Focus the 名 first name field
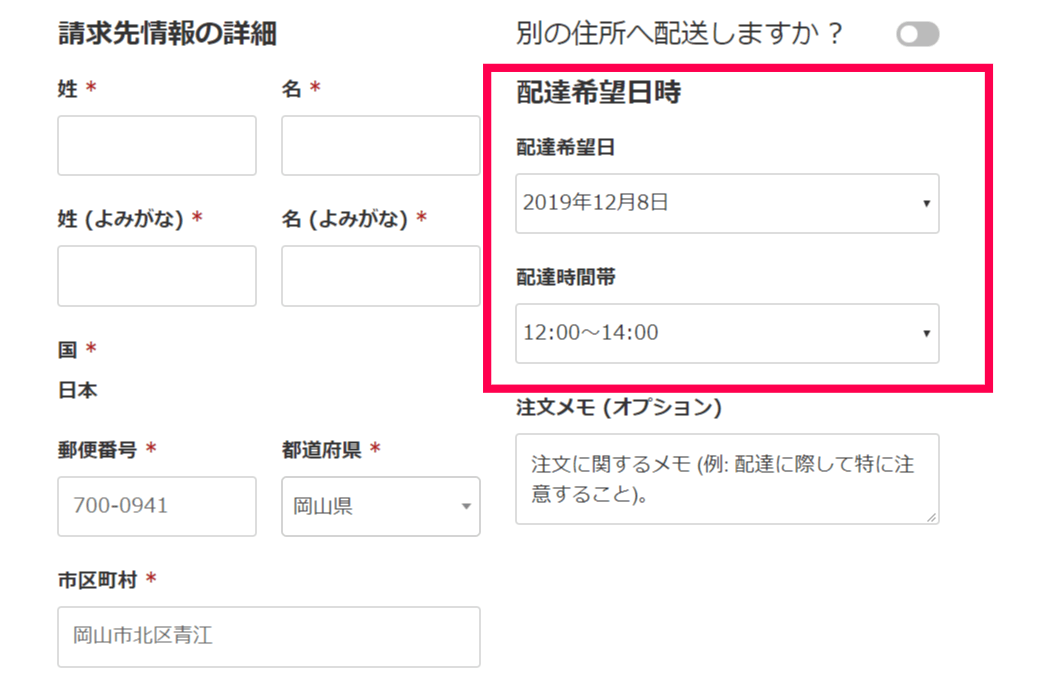The width and height of the screenshot is (1038, 691). click(x=380, y=146)
